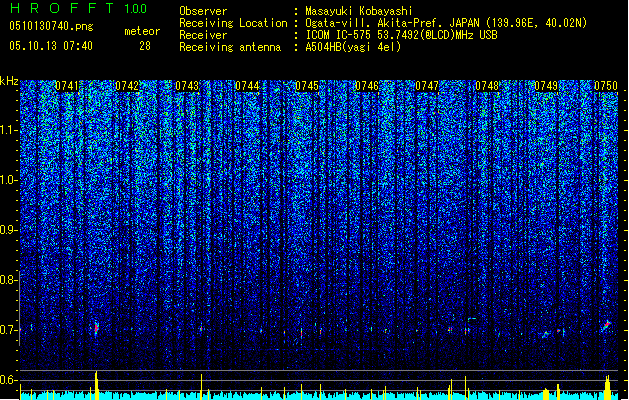Select the 0747 time marker
The height and width of the screenshot is (400, 629).
[x=427, y=86]
